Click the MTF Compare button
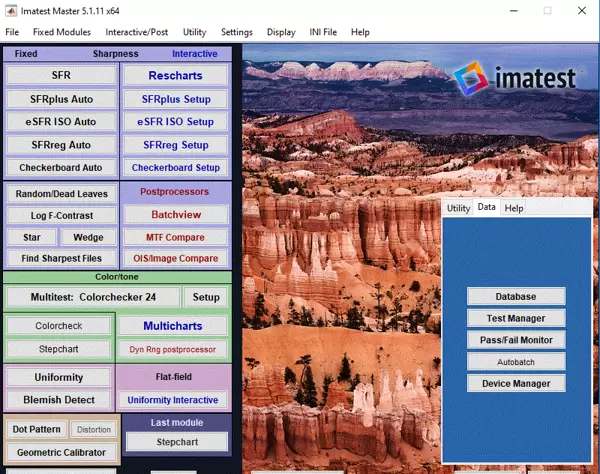Screen dimensions: 600x474 175,237
